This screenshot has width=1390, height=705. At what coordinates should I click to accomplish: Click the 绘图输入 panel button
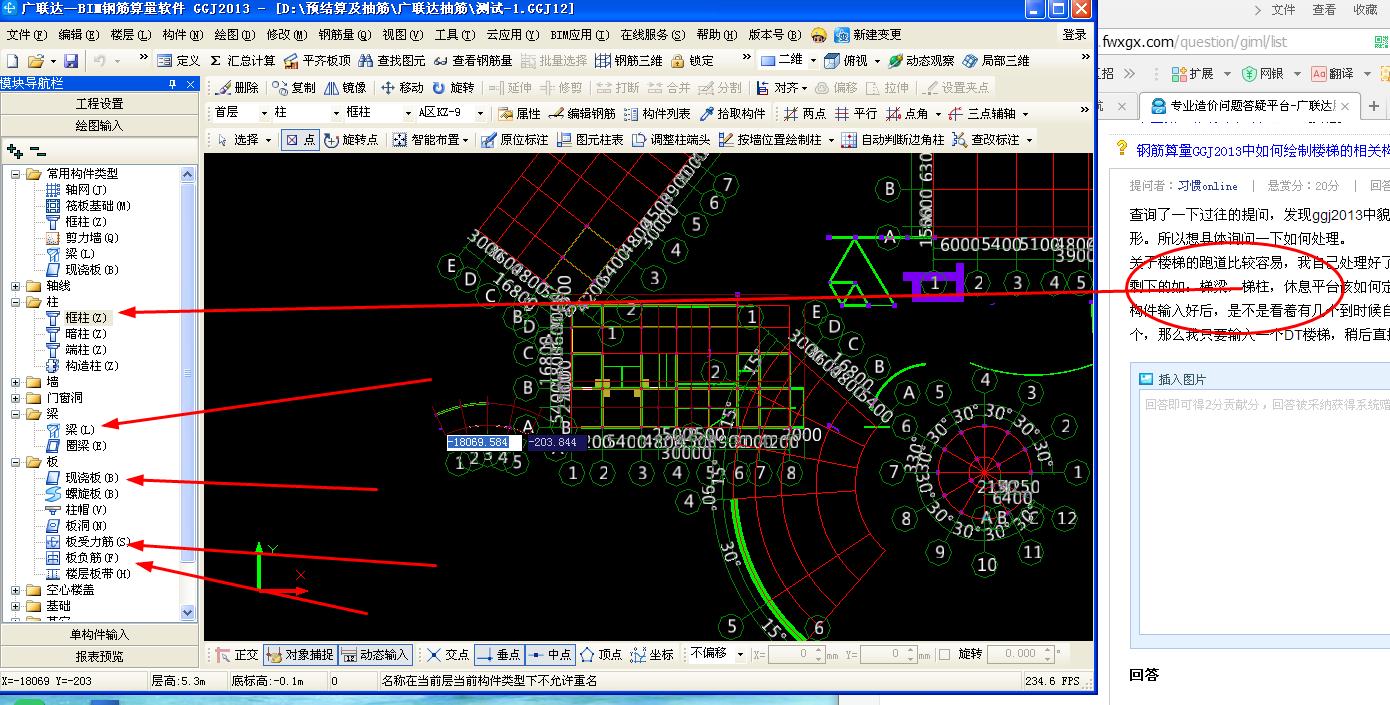(100, 126)
